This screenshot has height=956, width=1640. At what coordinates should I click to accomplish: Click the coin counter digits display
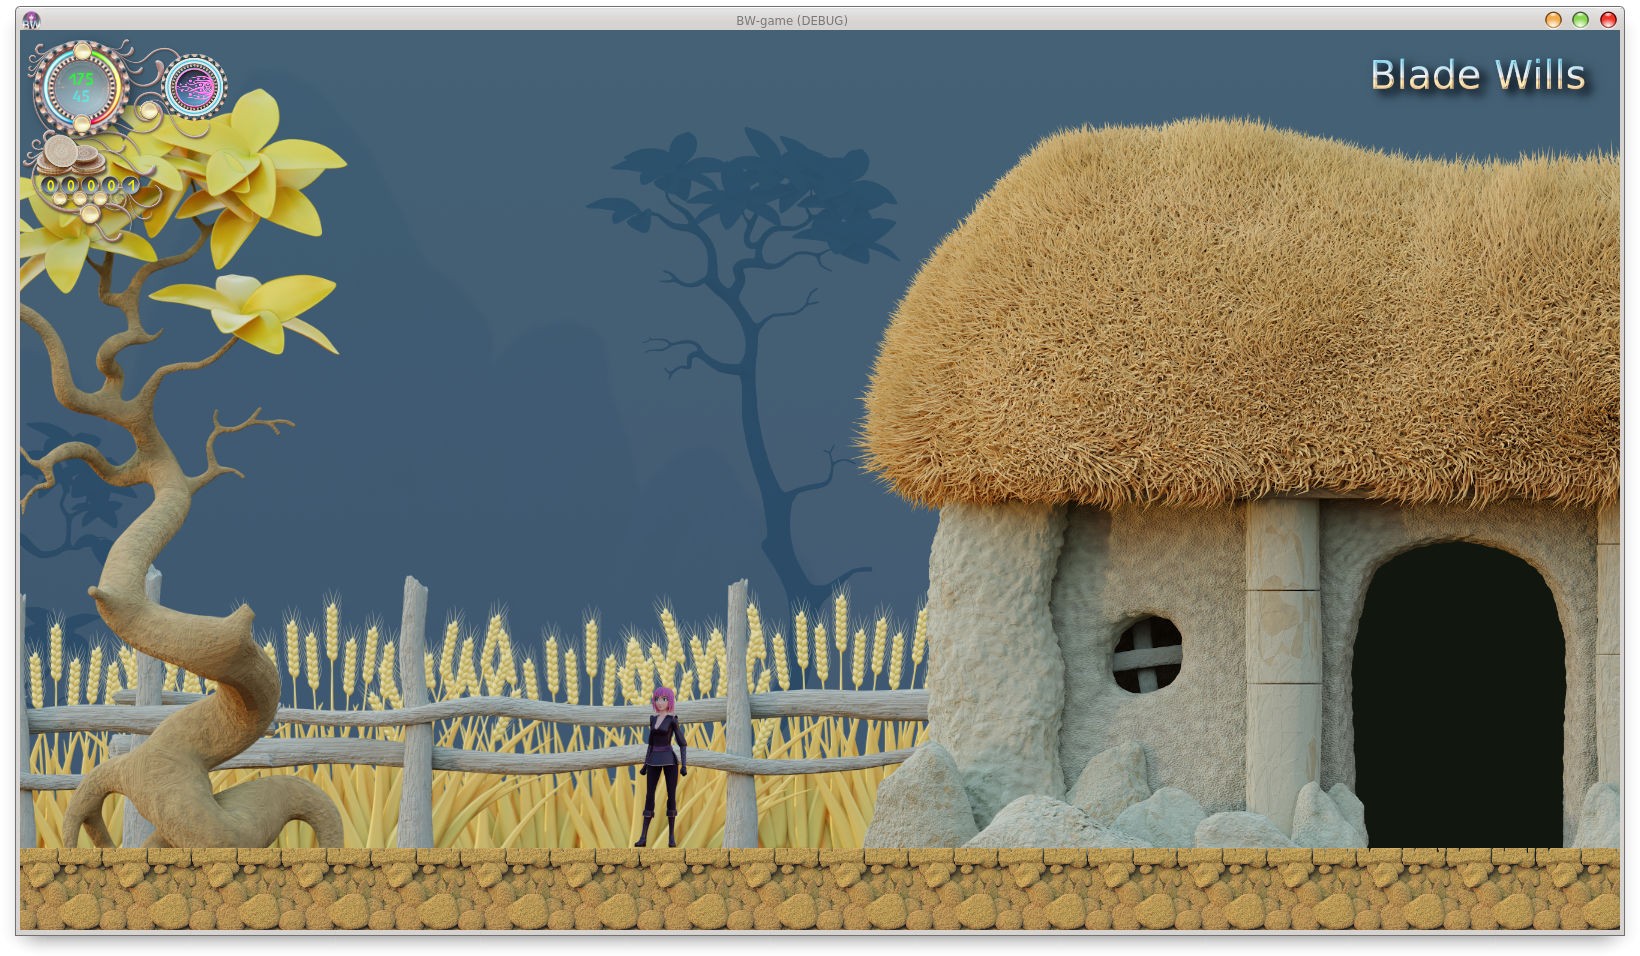click(x=90, y=186)
